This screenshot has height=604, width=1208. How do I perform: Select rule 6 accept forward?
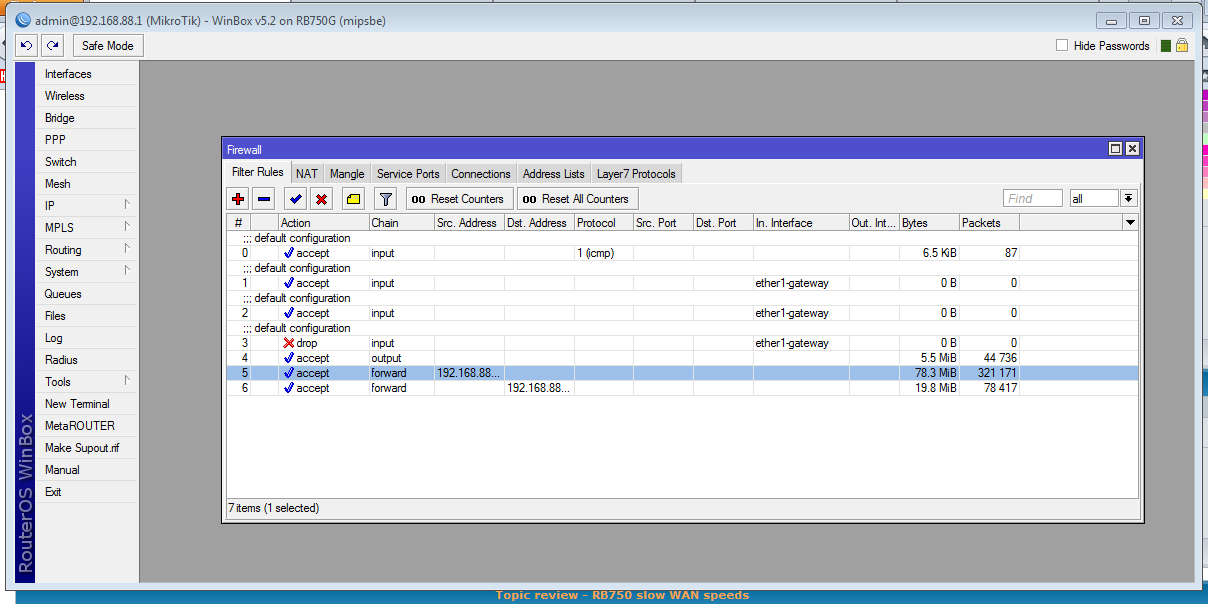click(682, 388)
